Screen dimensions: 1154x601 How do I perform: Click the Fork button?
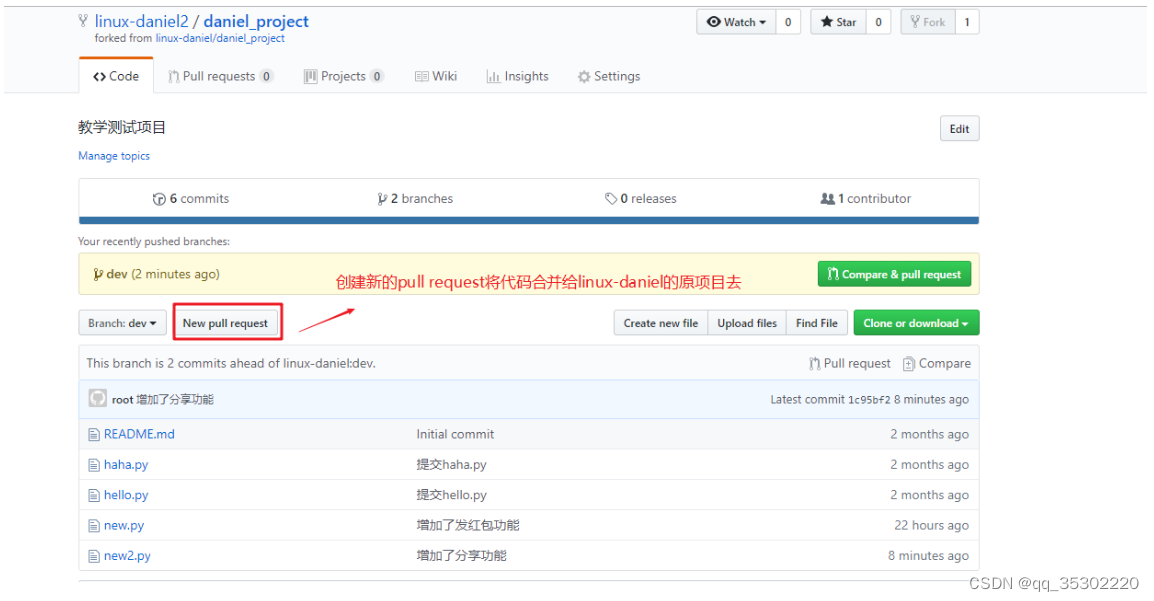928,22
